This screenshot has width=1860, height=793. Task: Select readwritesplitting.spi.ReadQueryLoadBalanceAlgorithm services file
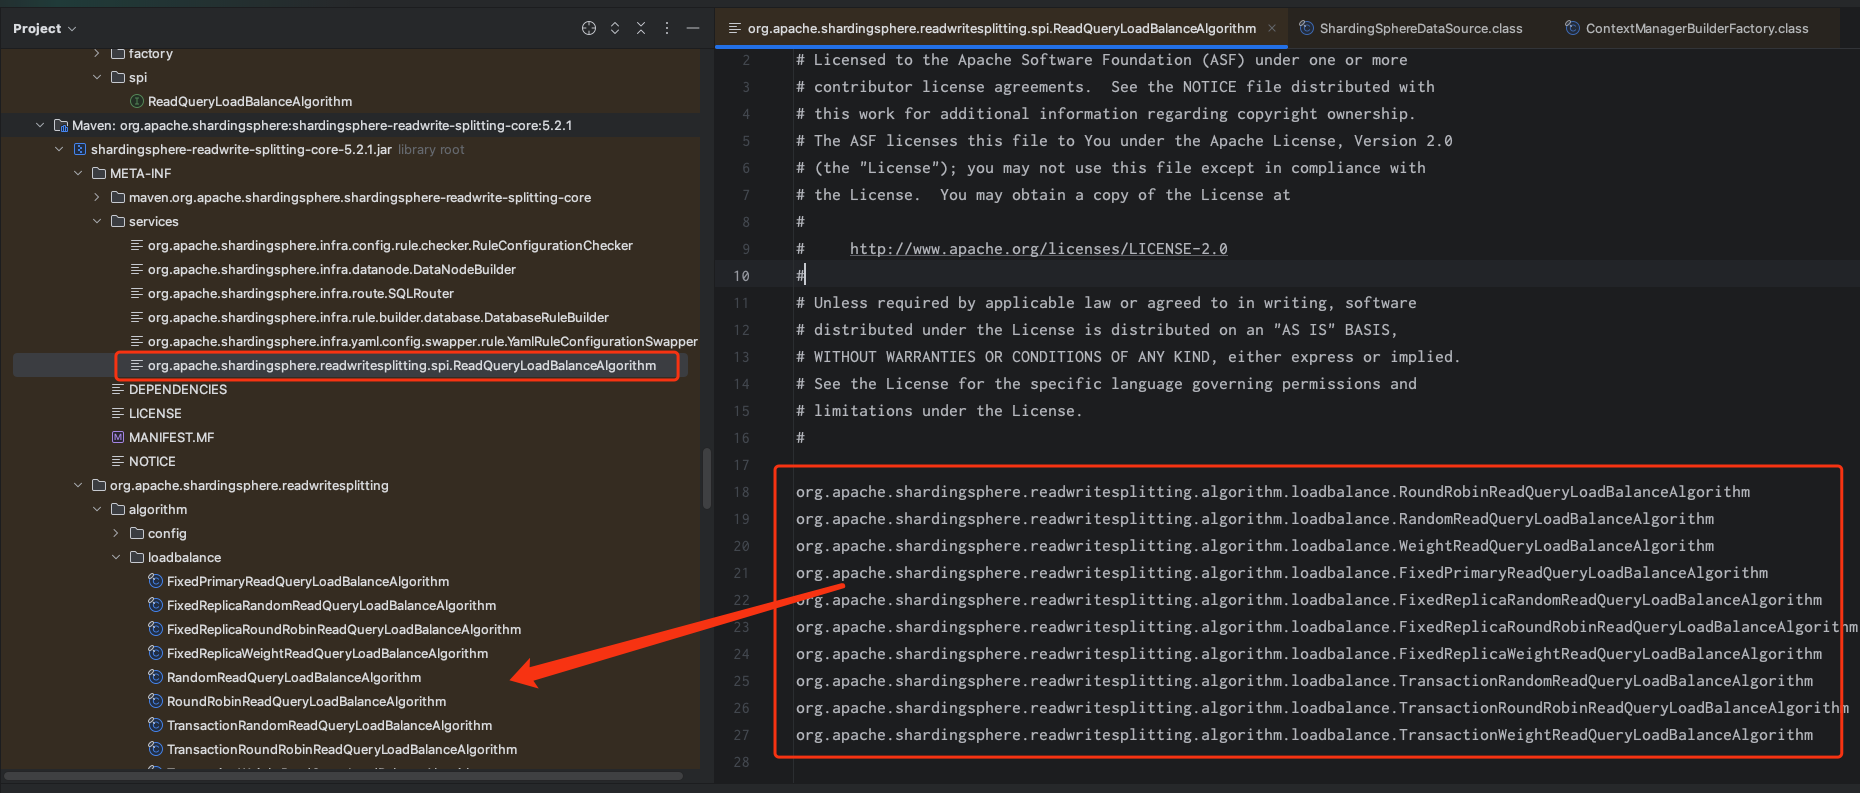pos(401,365)
